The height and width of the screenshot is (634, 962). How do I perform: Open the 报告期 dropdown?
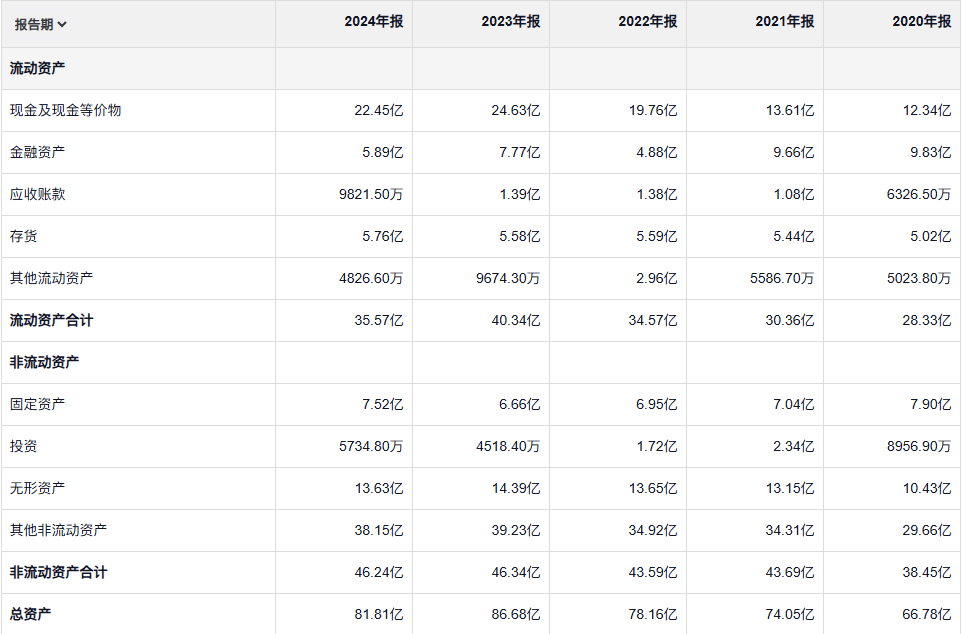click(x=41, y=24)
